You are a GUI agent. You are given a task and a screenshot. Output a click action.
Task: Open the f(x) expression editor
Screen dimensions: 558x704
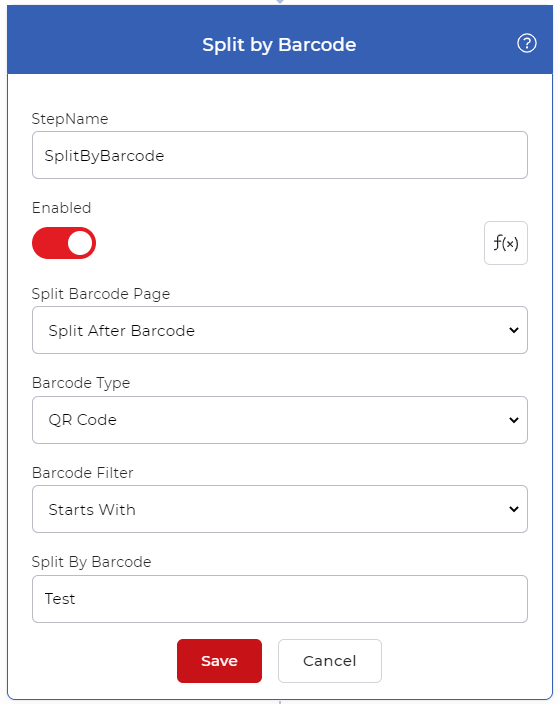click(x=505, y=243)
